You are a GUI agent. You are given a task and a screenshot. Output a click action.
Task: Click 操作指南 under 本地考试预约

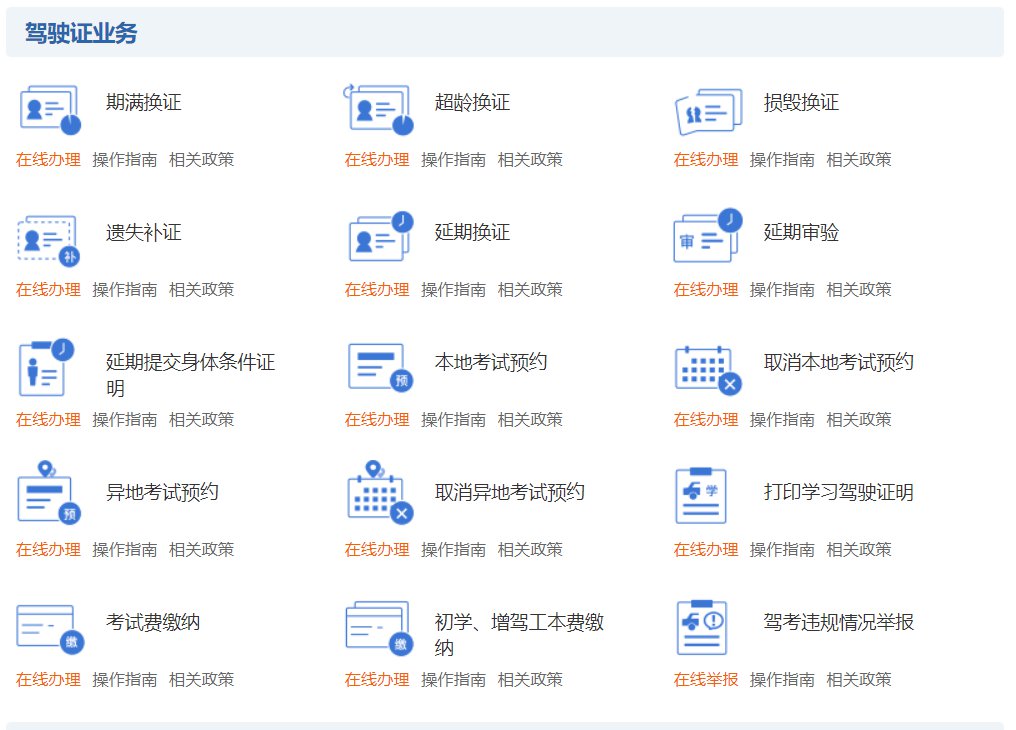[x=454, y=420]
